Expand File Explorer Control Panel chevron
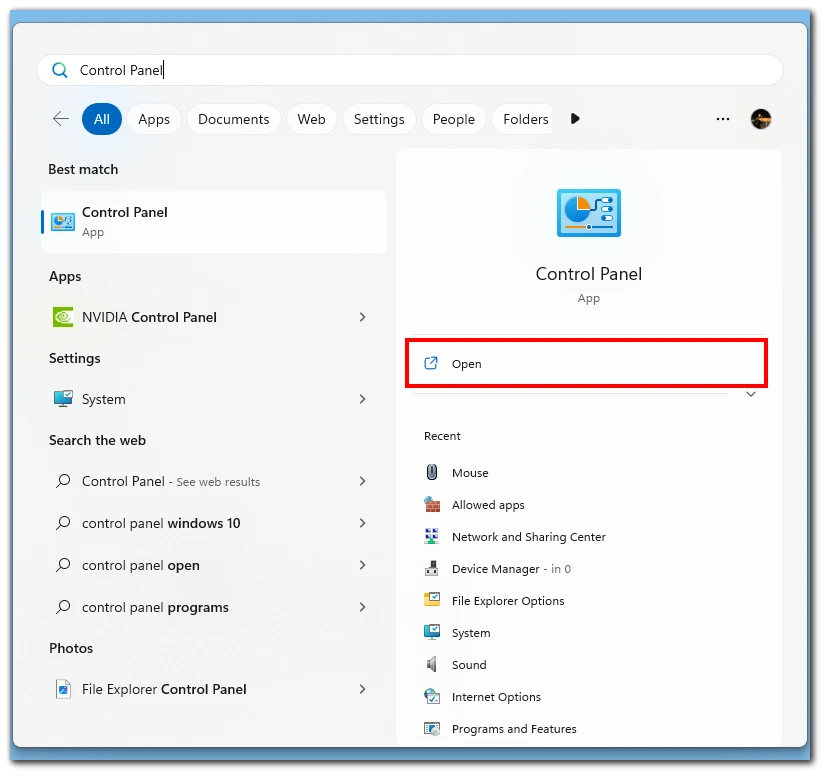This screenshot has height=778, width=828. click(362, 689)
